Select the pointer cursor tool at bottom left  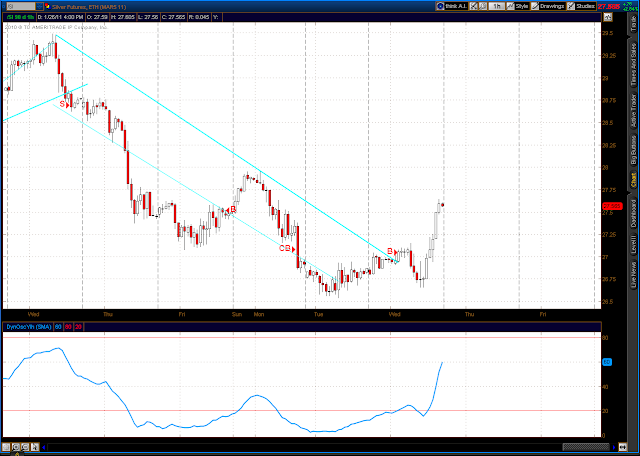(35, 447)
